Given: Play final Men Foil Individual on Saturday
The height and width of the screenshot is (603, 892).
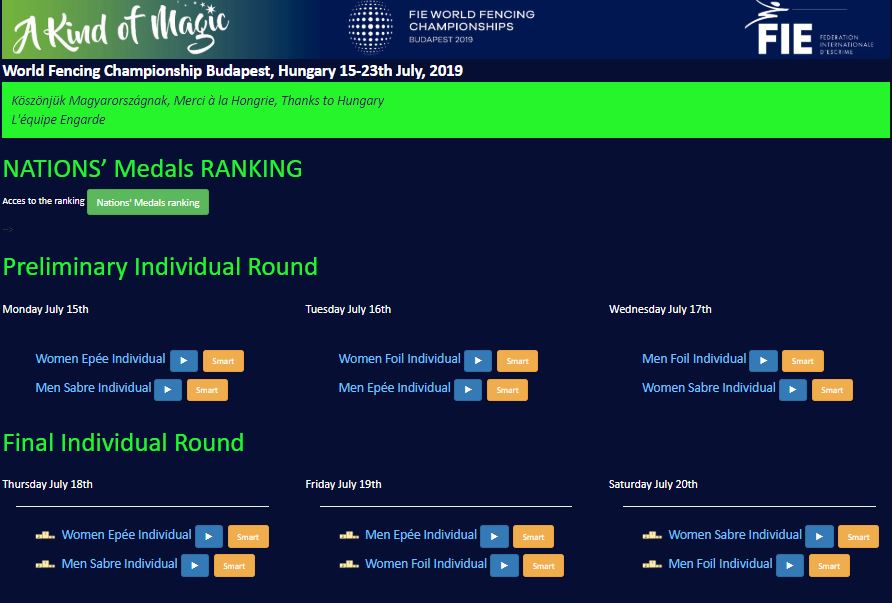Looking at the screenshot, I should coord(790,565).
